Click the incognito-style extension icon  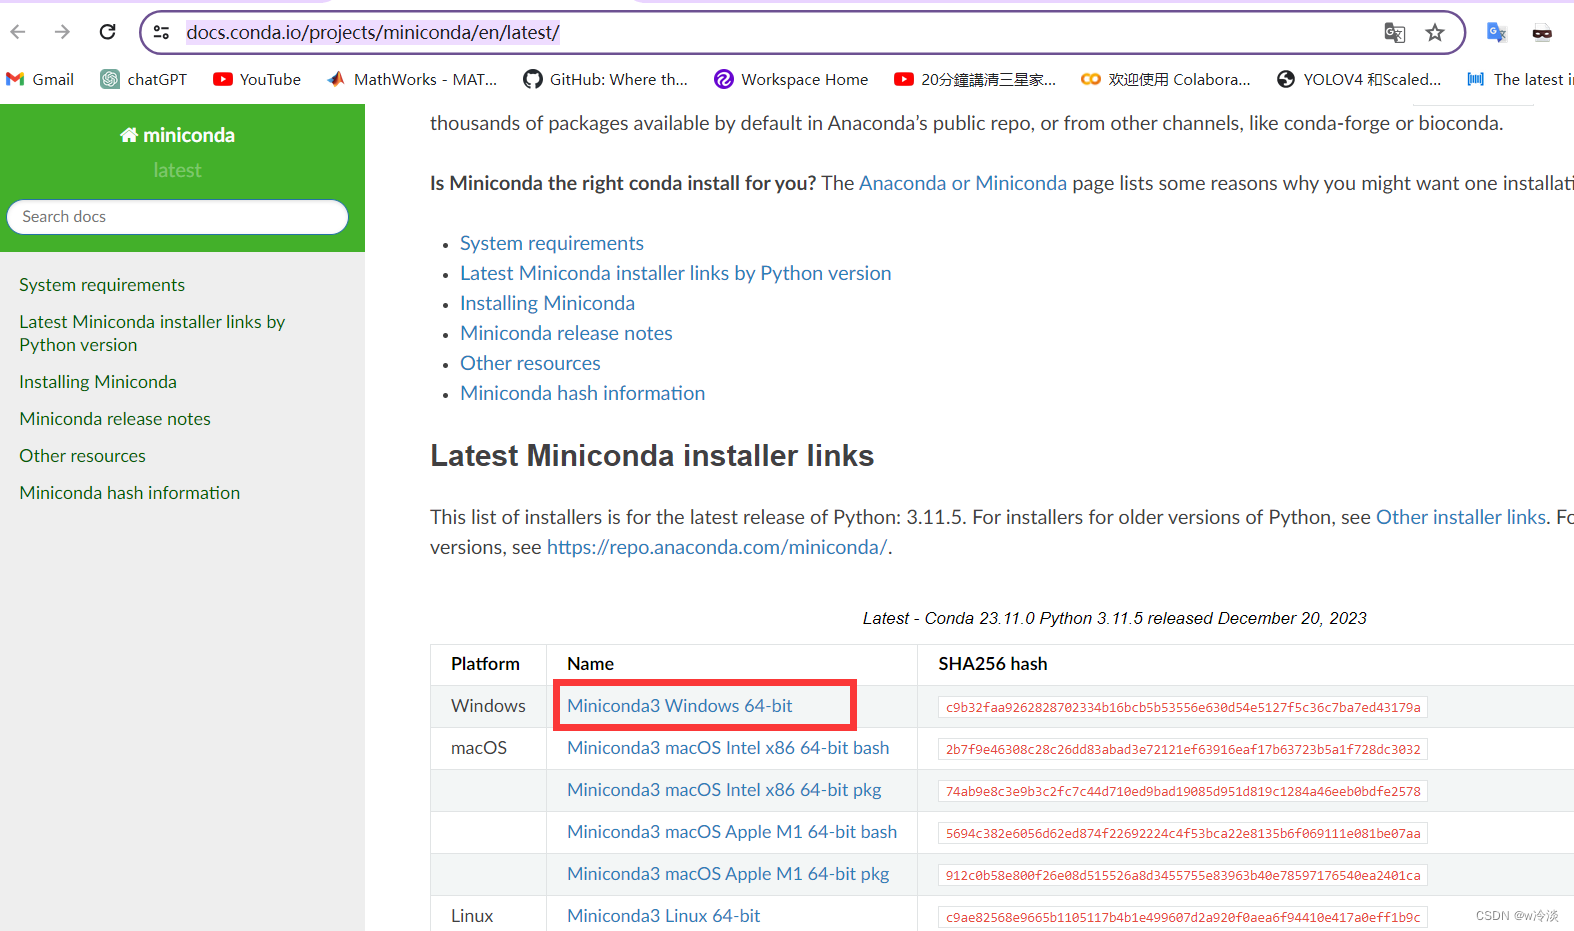(x=1542, y=32)
